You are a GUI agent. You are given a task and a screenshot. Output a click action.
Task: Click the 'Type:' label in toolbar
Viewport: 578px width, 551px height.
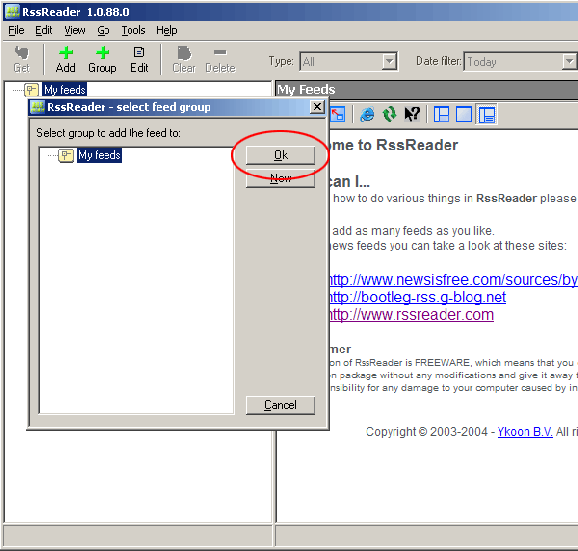[x=281, y=61]
